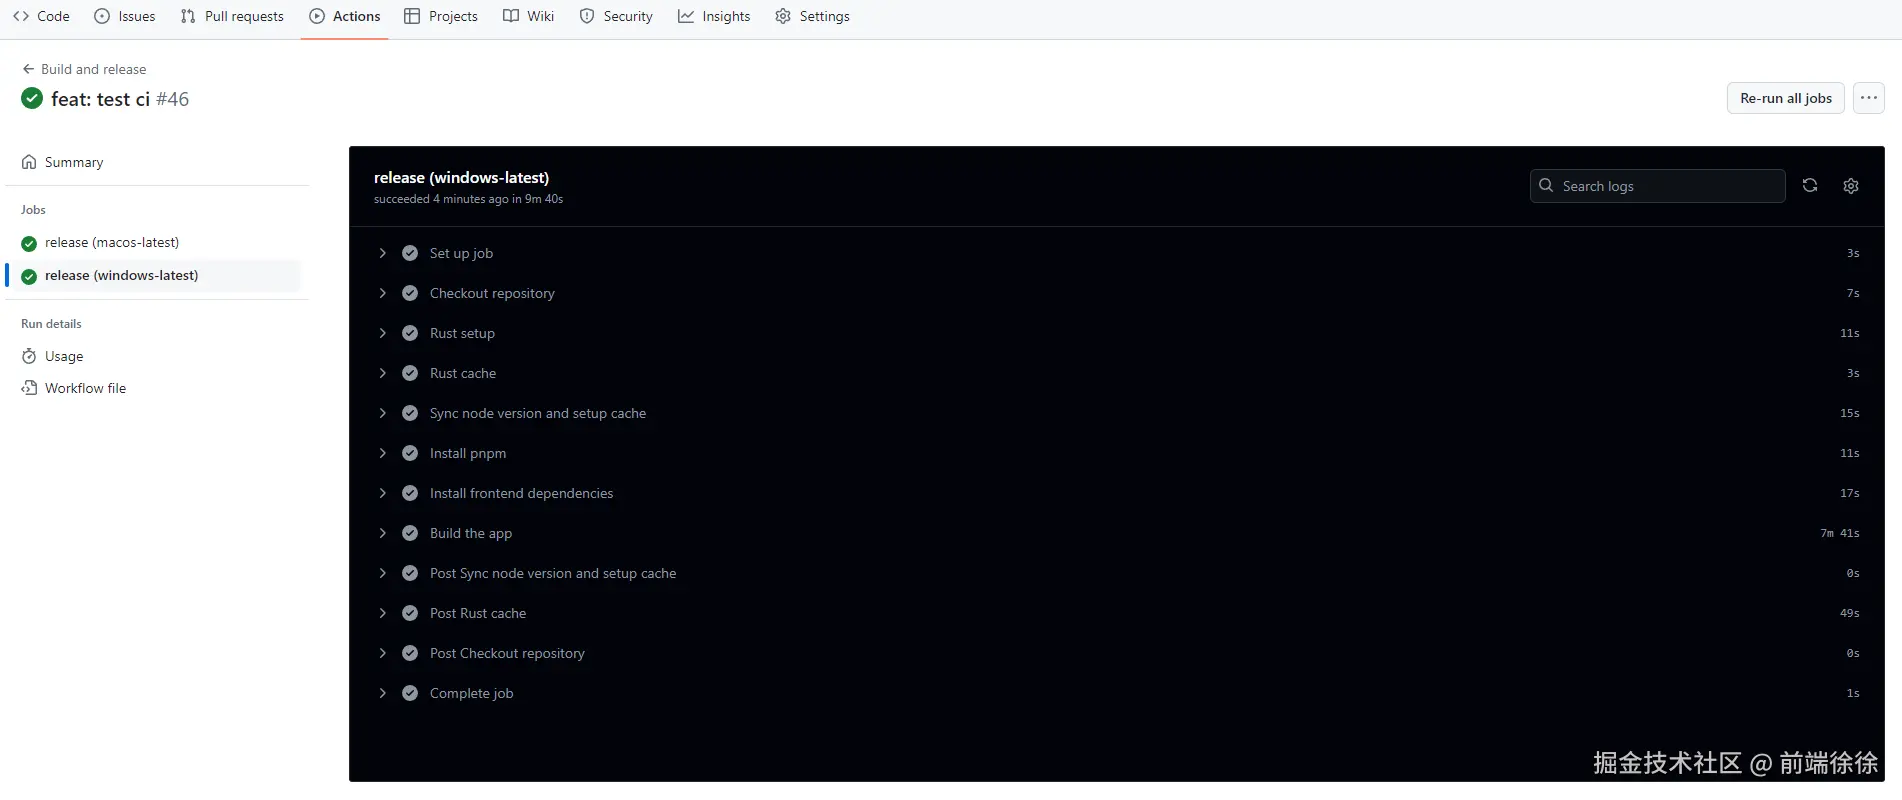Click the succeeded 4 minutes ago status text

468,199
